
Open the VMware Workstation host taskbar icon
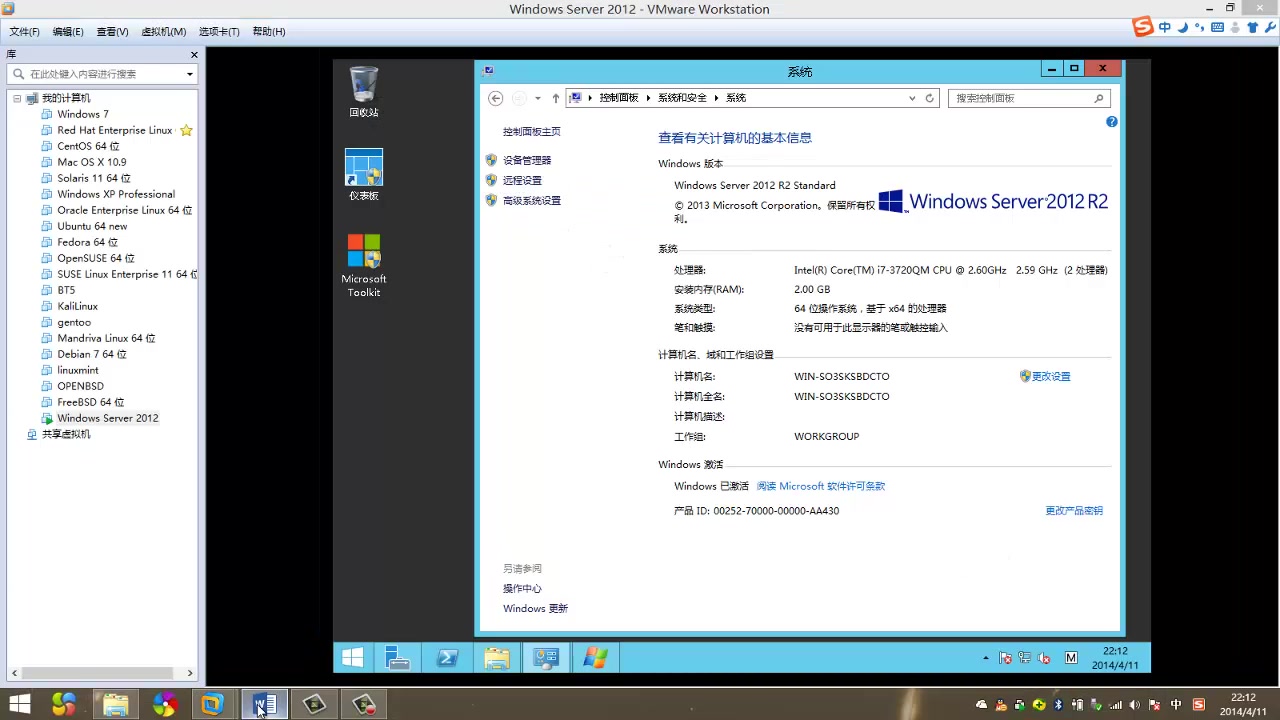(211, 704)
